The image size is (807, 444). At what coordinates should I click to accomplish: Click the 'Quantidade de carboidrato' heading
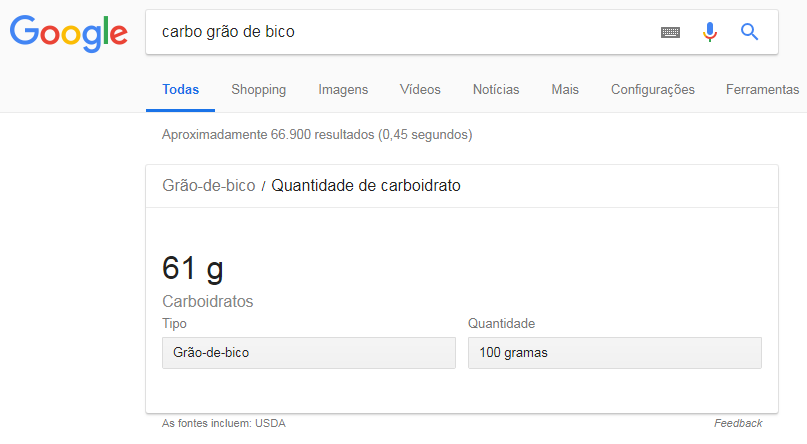(366, 185)
